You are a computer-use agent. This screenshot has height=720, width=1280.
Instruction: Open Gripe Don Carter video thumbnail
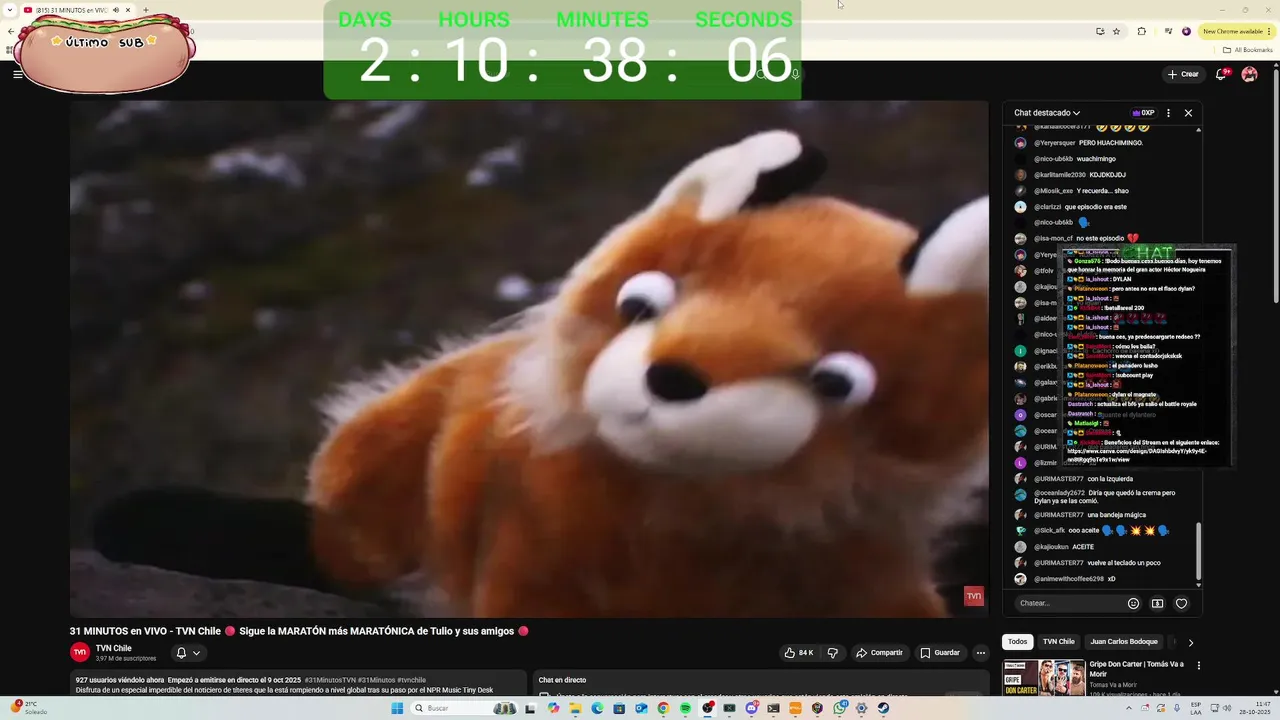pyautogui.click(x=1044, y=677)
